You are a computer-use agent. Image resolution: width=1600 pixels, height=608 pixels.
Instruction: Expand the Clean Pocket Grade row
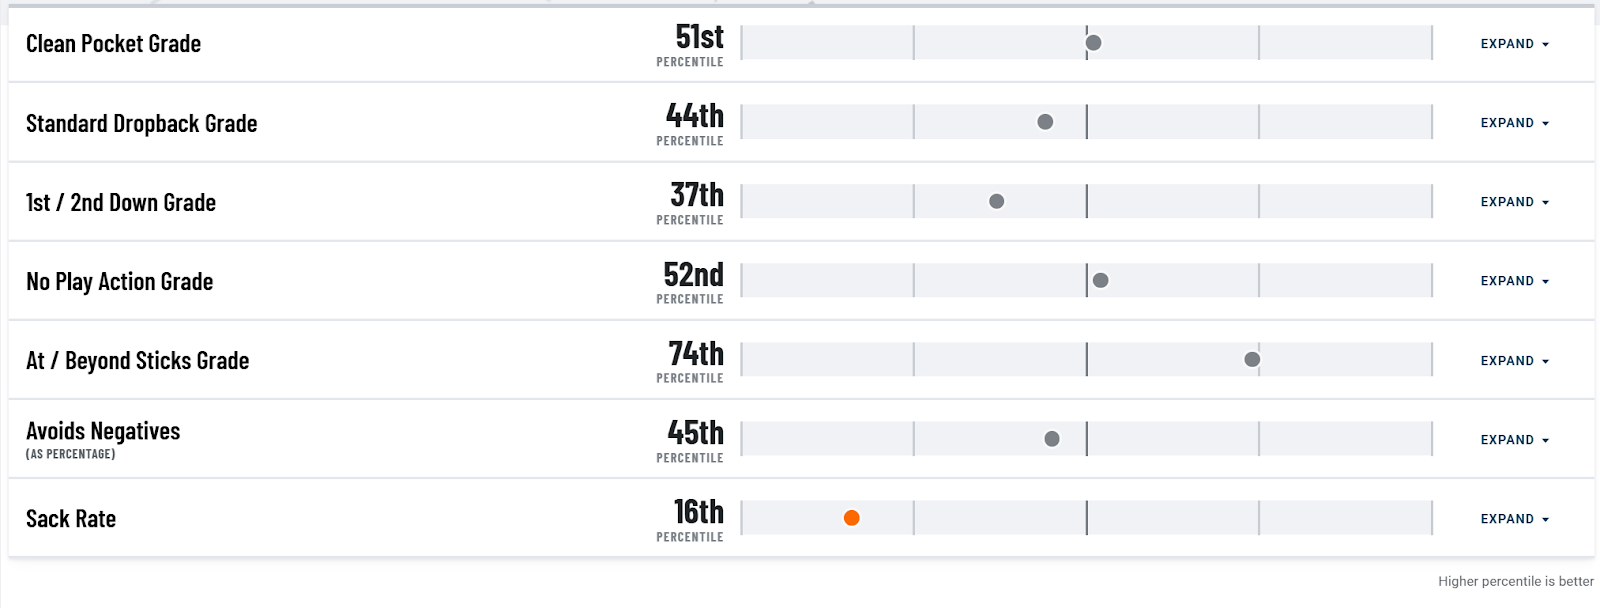pyautogui.click(x=1514, y=44)
